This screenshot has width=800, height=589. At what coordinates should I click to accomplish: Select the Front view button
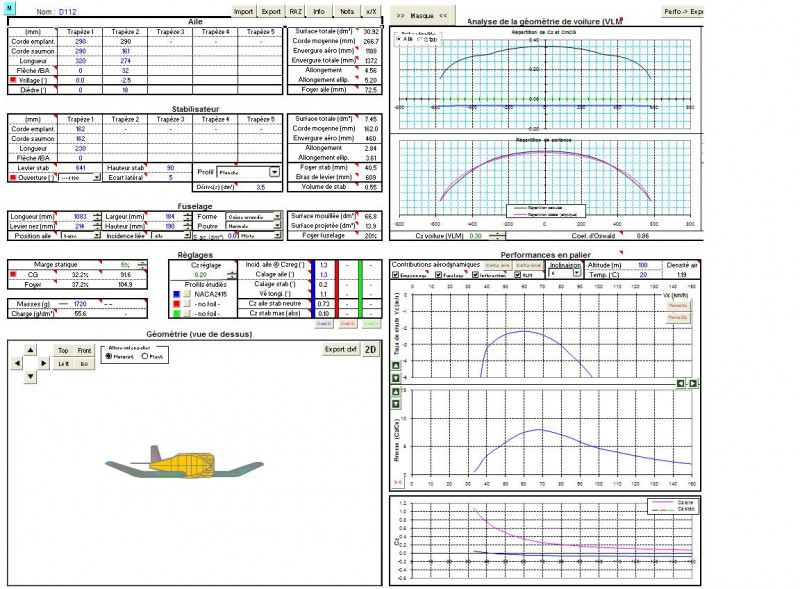point(84,351)
